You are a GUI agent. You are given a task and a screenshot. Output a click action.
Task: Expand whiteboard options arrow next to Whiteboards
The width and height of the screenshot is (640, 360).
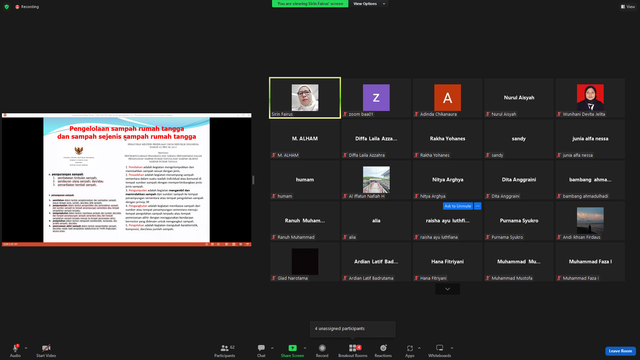point(452,348)
